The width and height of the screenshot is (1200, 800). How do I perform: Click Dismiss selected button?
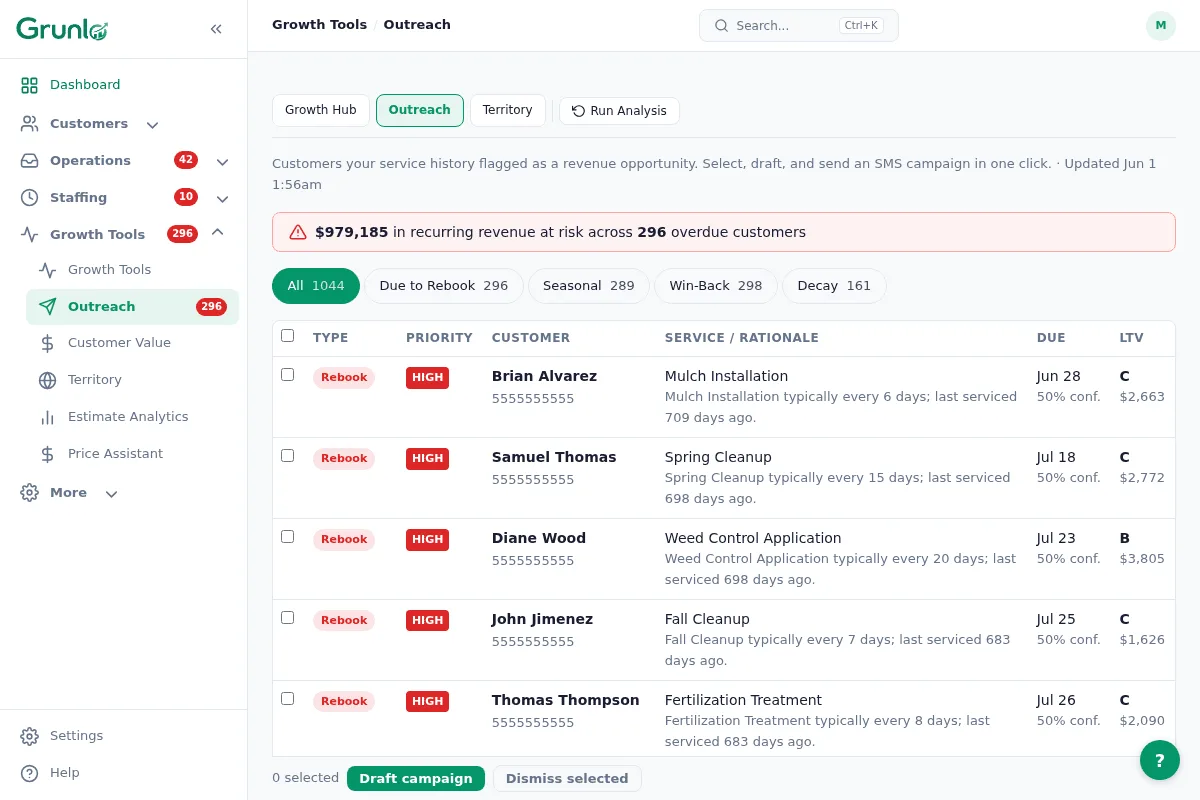pos(567,779)
